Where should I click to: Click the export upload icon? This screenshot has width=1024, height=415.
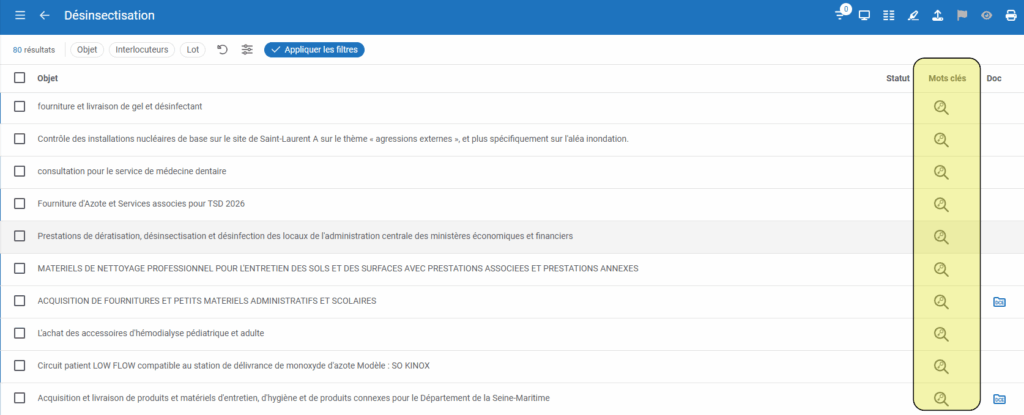(x=936, y=16)
